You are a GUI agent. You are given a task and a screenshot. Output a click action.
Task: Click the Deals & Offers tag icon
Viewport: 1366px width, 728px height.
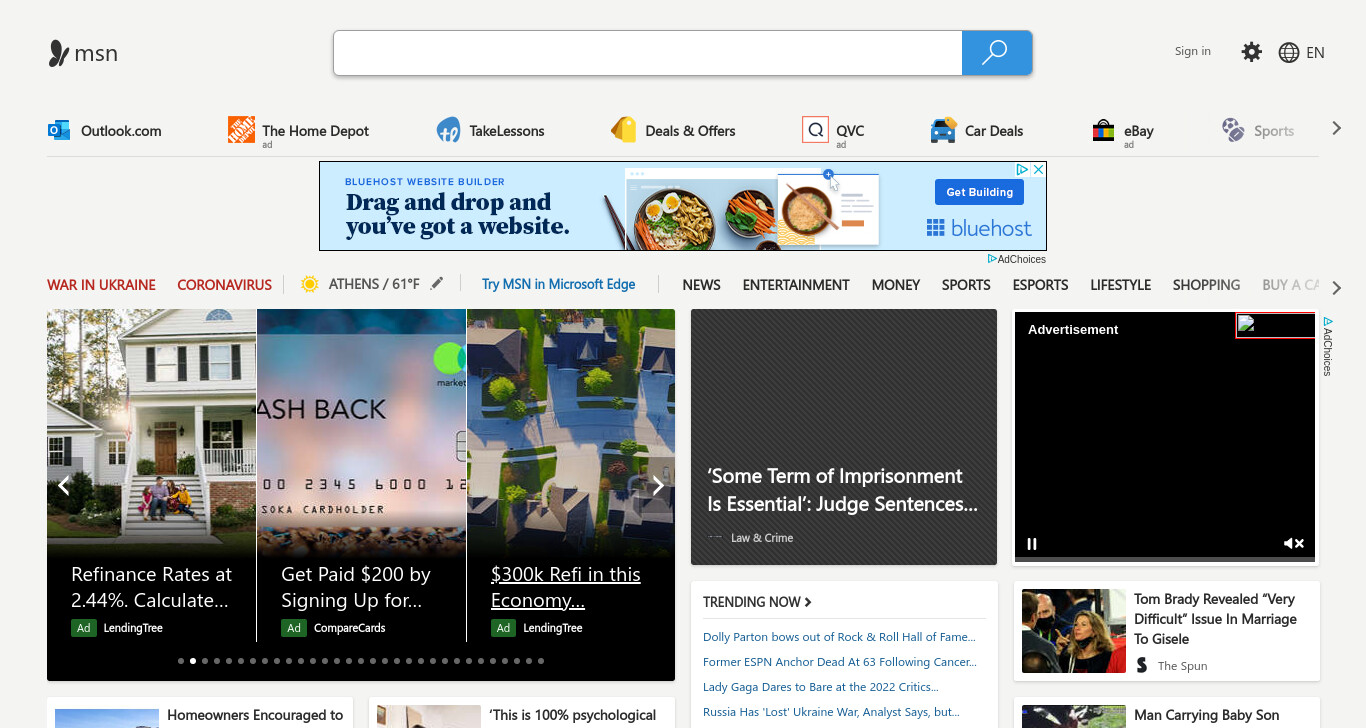click(624, 130)
